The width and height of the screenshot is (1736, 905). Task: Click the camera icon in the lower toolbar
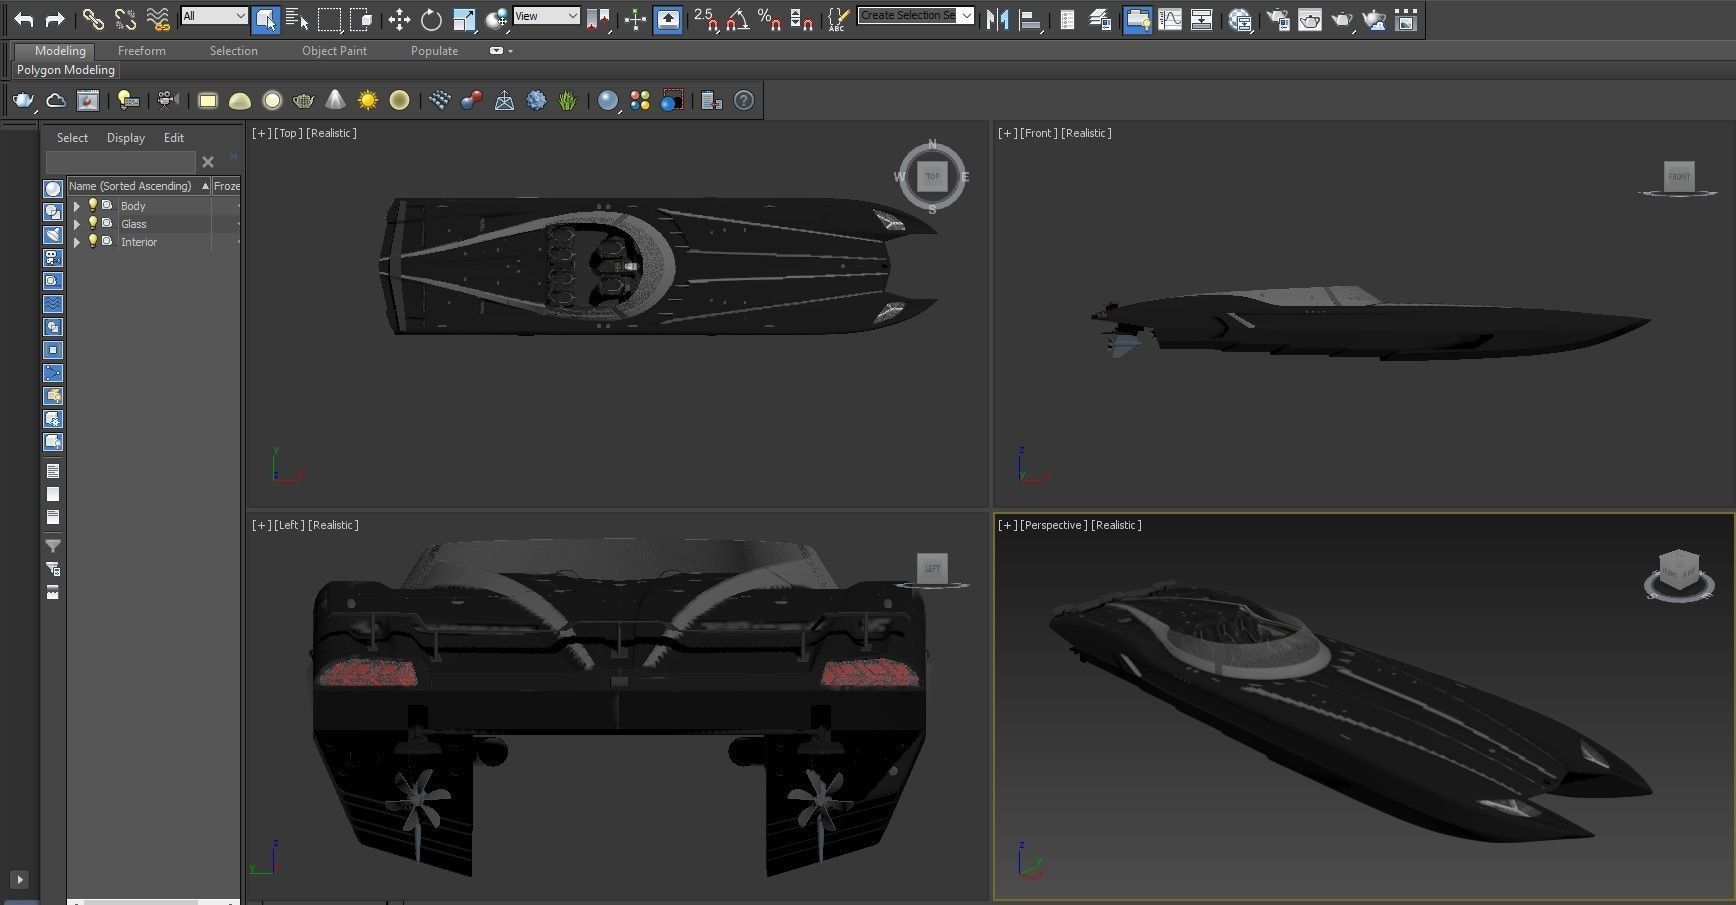pyautogui.click(x=167, y=100)
